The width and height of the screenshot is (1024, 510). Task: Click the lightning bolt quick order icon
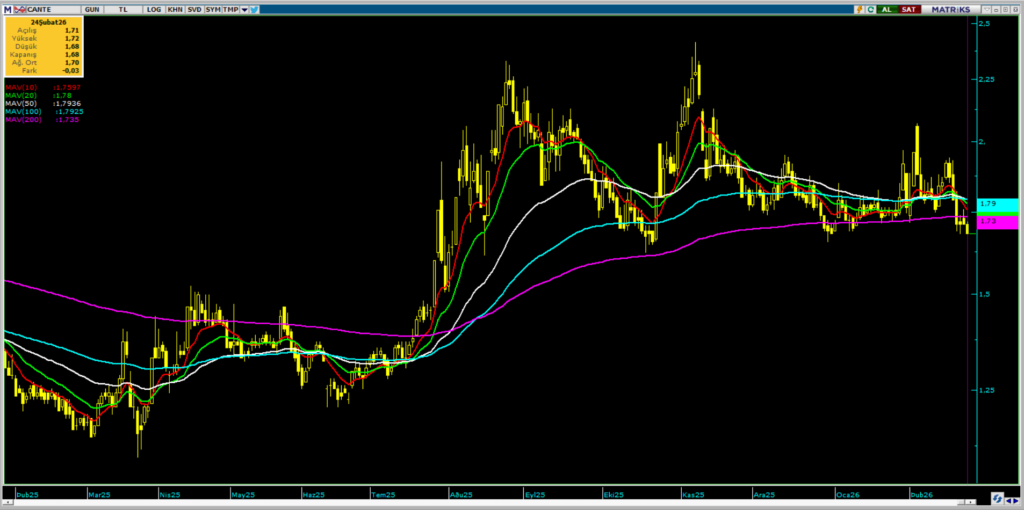(858, 9)
